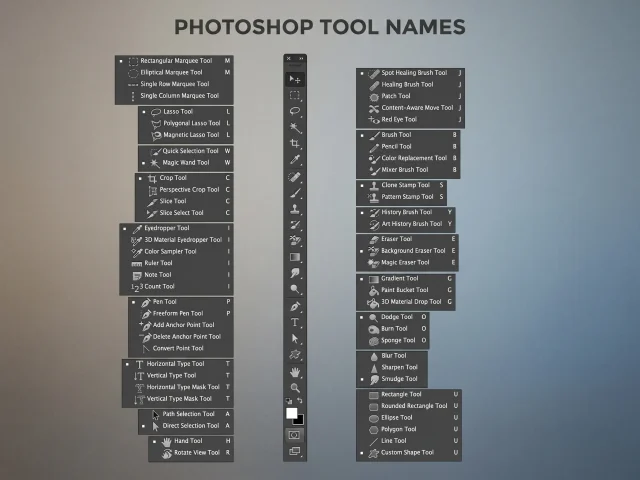Choose Convert Point Tool entry
Image resolution: width=640 pixels, height=480 pixels.
point(181,349)
